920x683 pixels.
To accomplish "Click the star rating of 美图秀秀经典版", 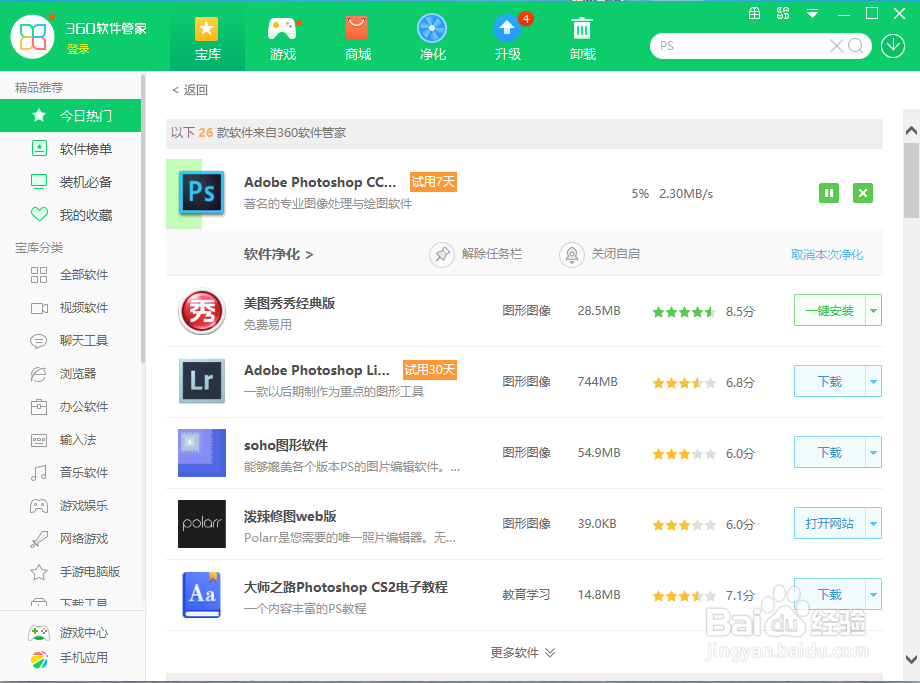I will [684, 312].
